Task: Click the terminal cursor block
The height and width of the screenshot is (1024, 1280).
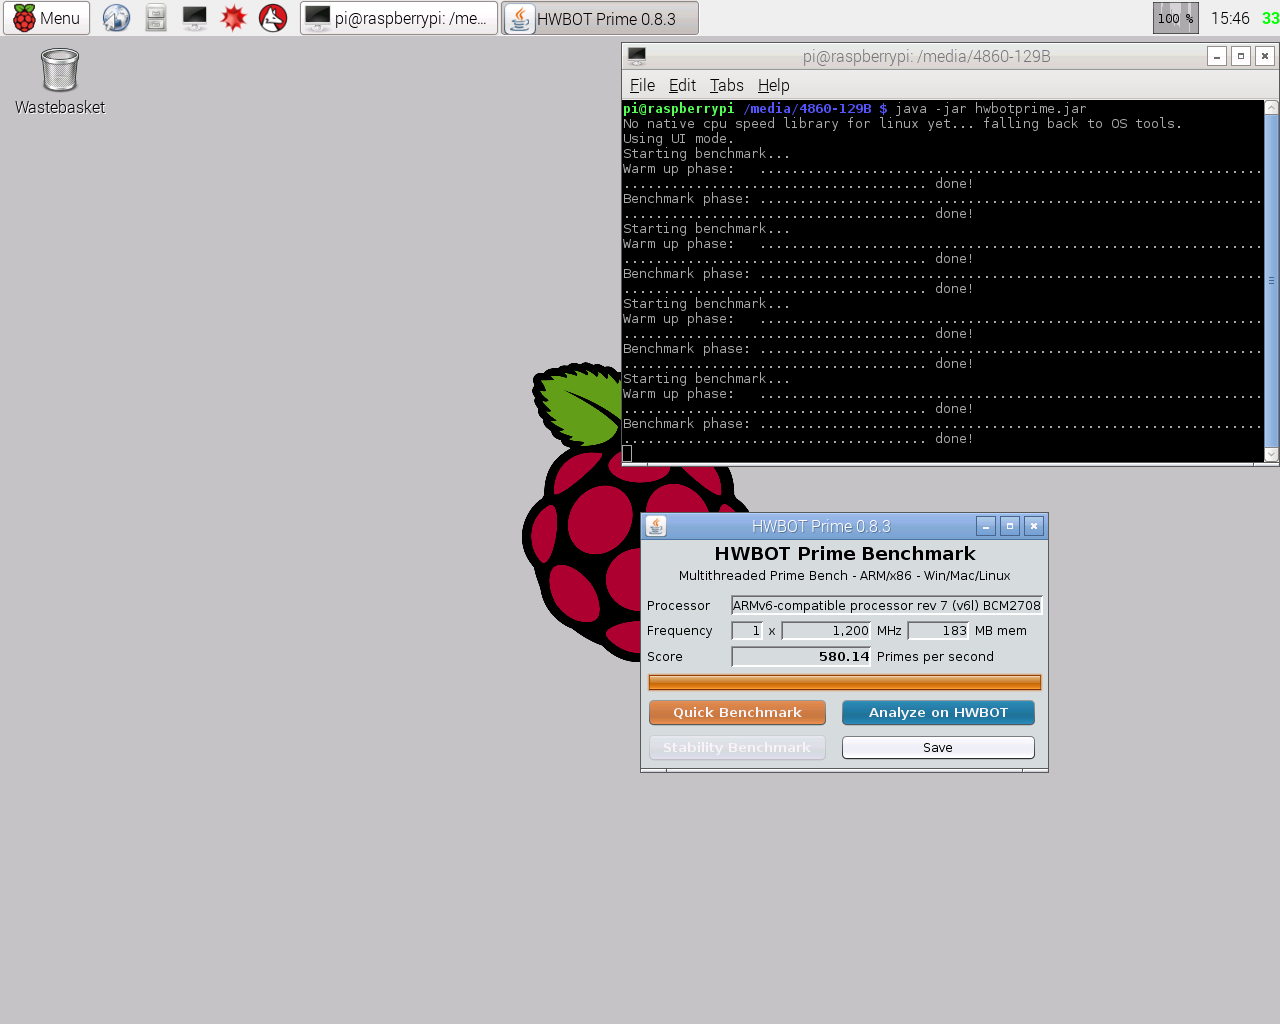Action: 627,454
